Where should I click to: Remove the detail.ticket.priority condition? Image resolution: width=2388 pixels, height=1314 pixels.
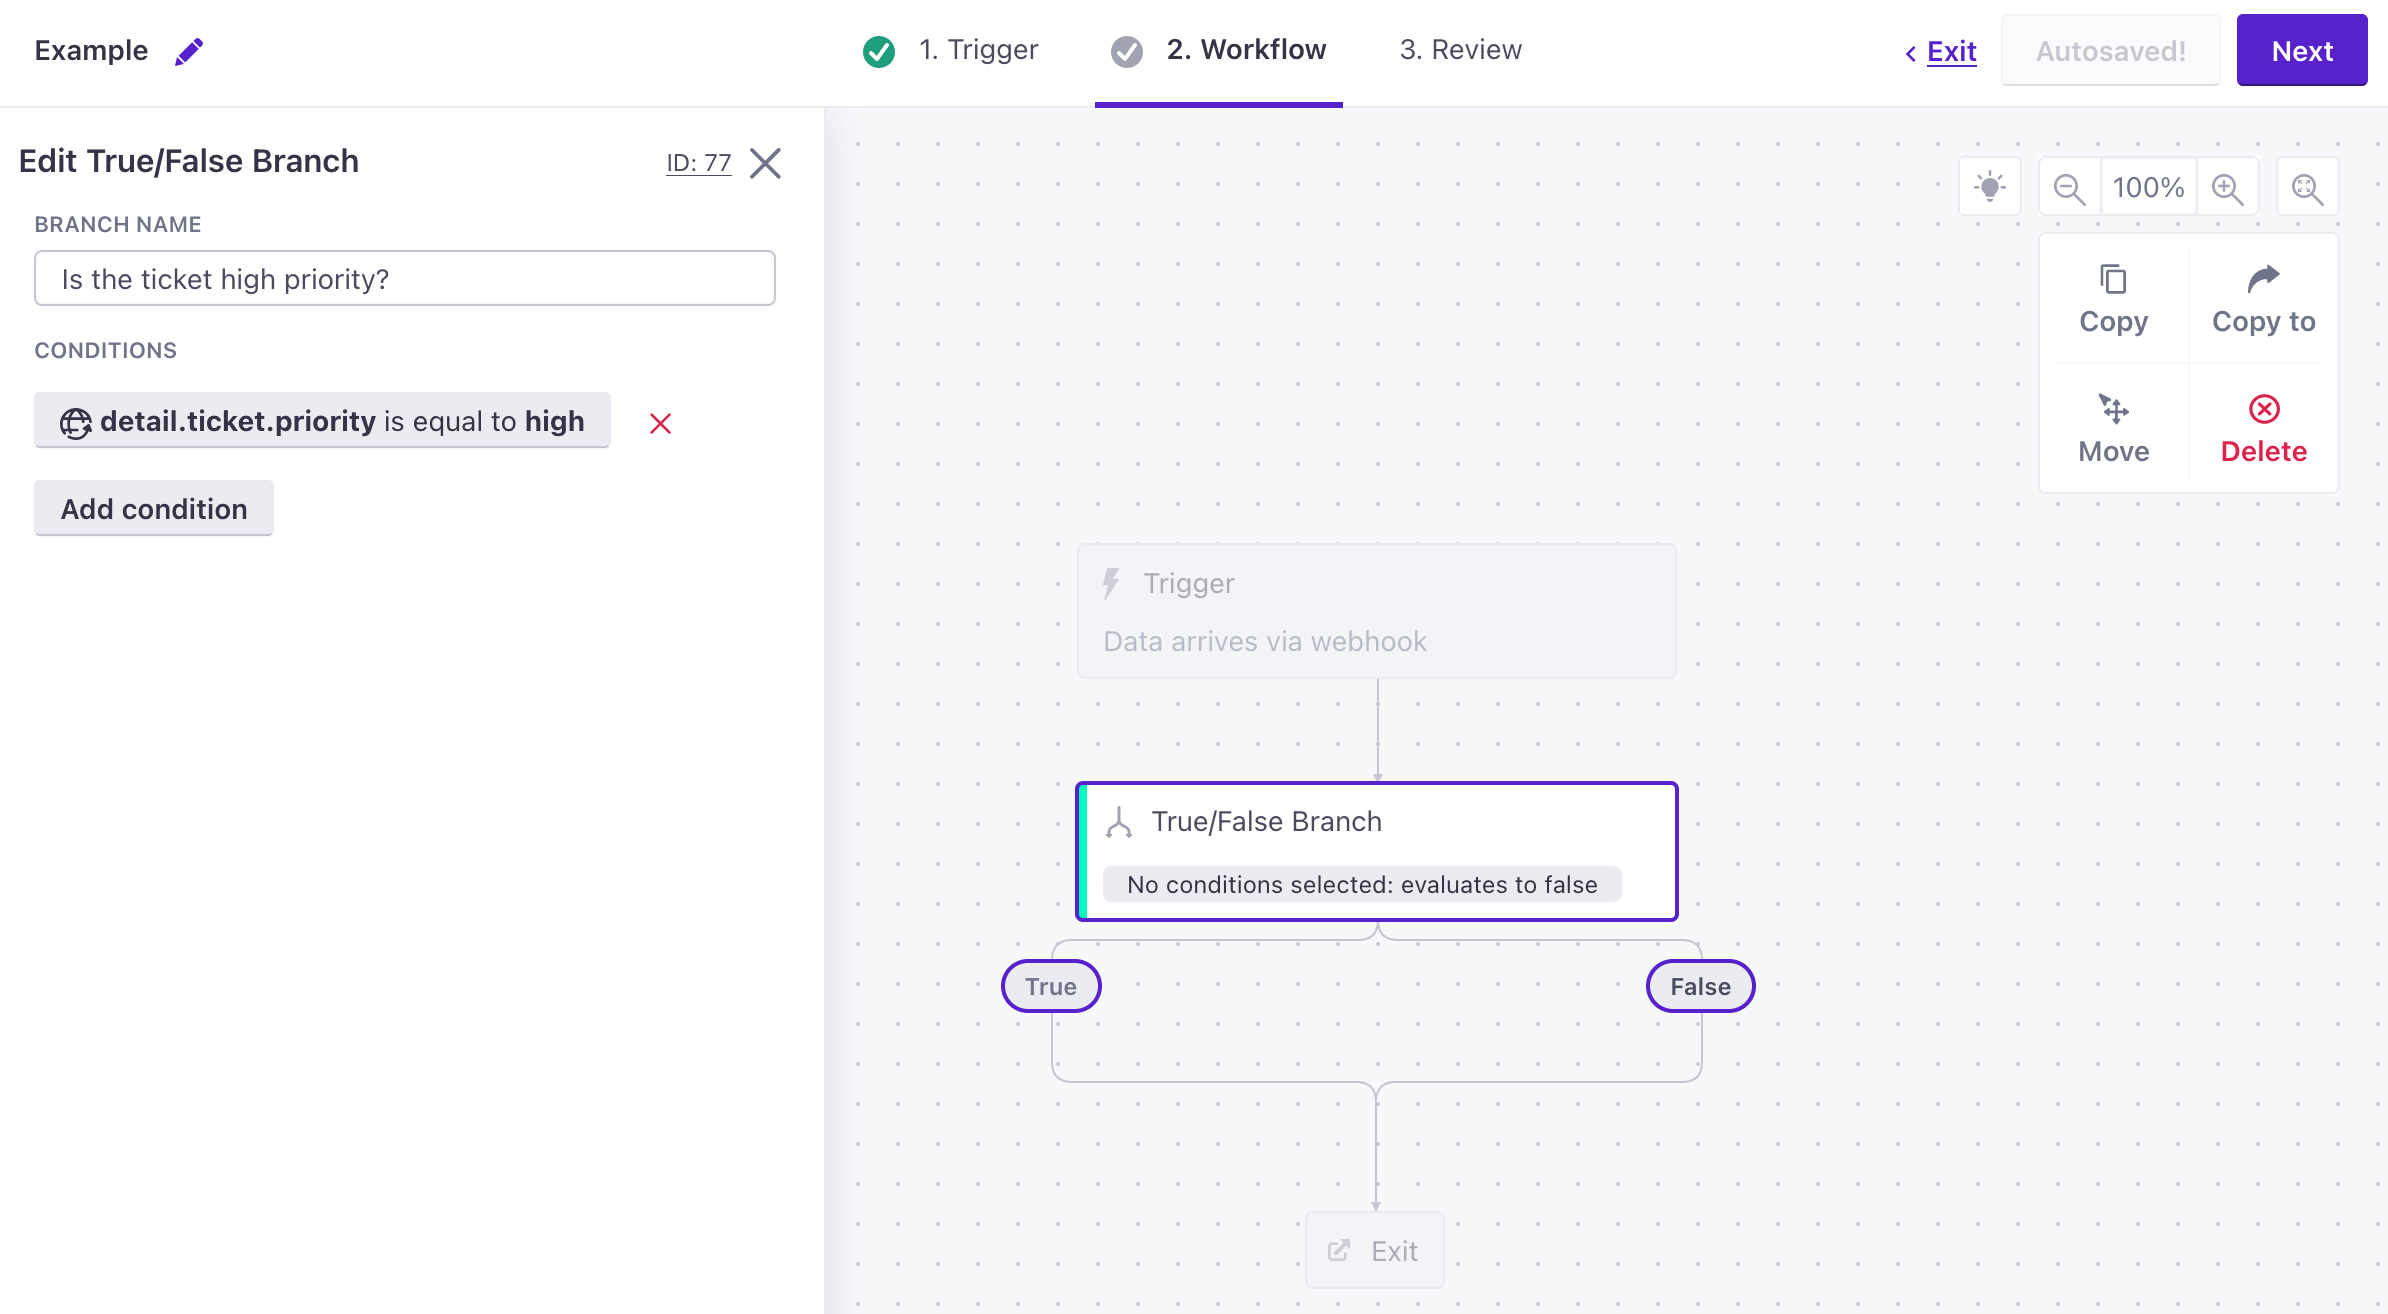tap(658, 422)
